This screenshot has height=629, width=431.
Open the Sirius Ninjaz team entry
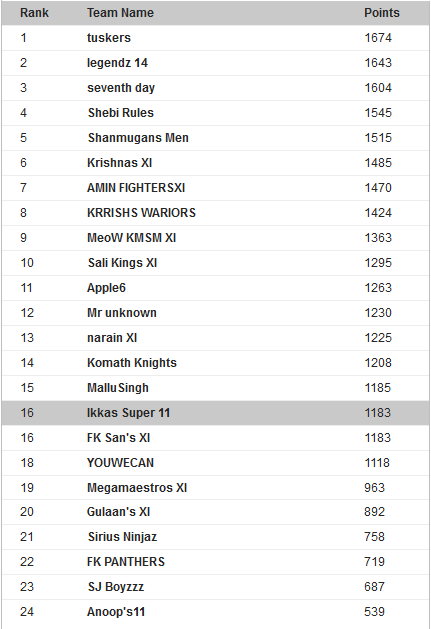point(122,537)
